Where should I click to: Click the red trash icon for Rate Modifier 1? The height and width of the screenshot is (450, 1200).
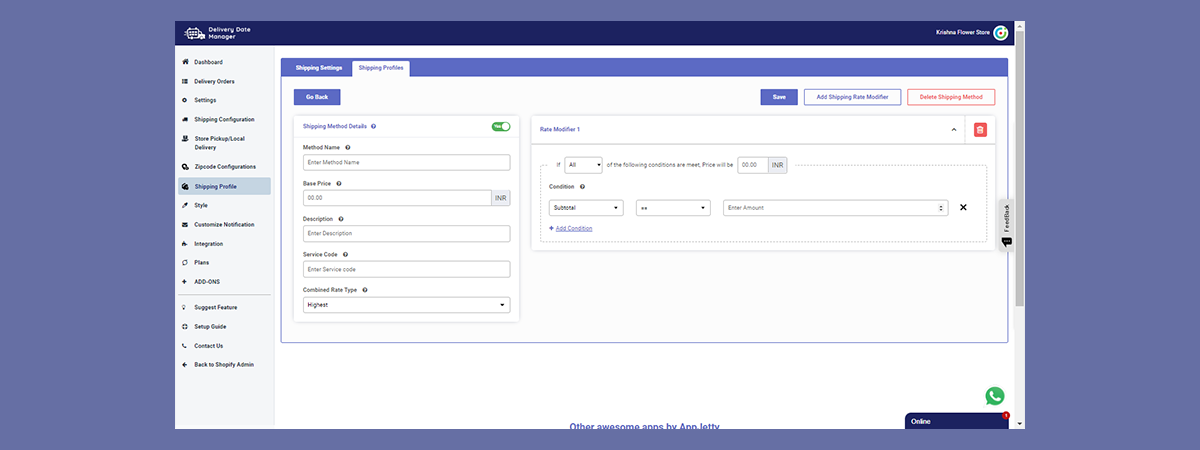point(980,130)
